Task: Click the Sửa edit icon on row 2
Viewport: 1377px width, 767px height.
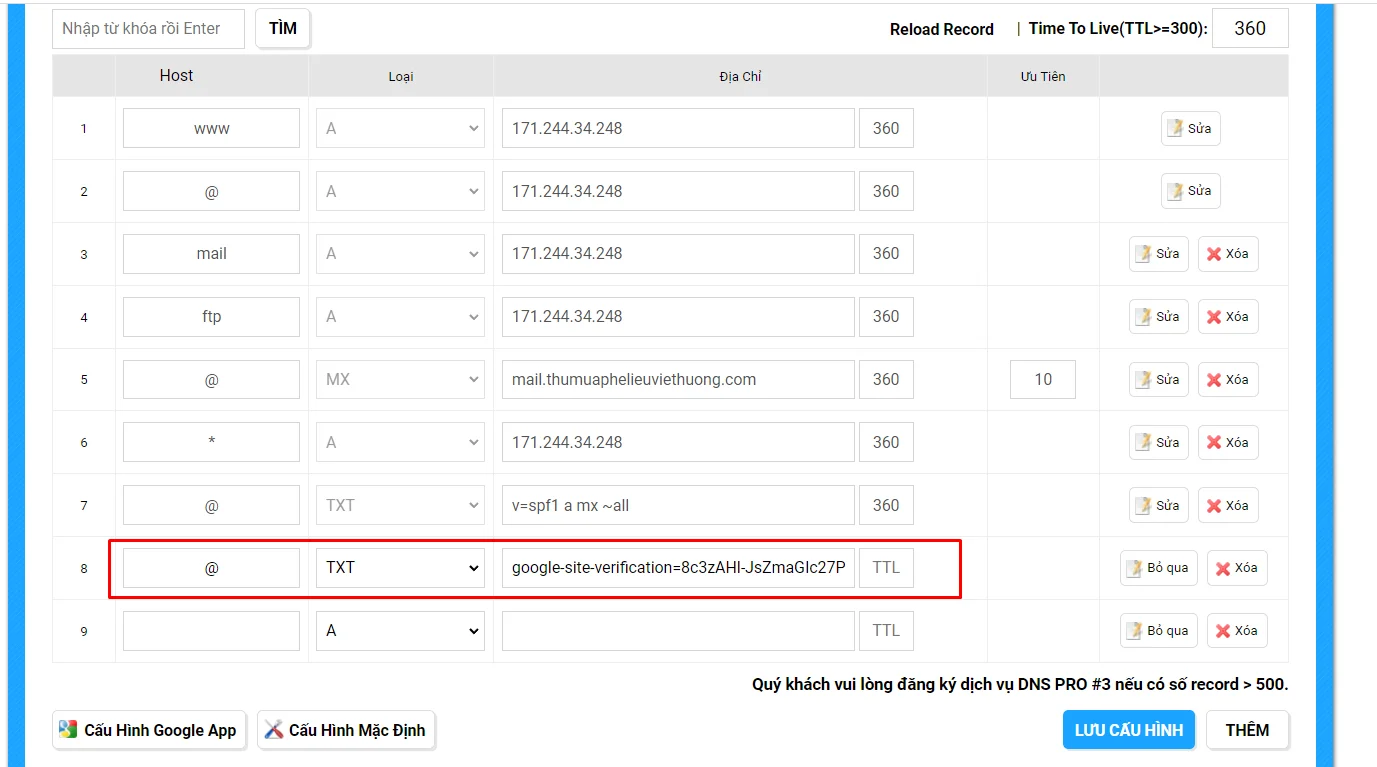Action: point(1190,190)
